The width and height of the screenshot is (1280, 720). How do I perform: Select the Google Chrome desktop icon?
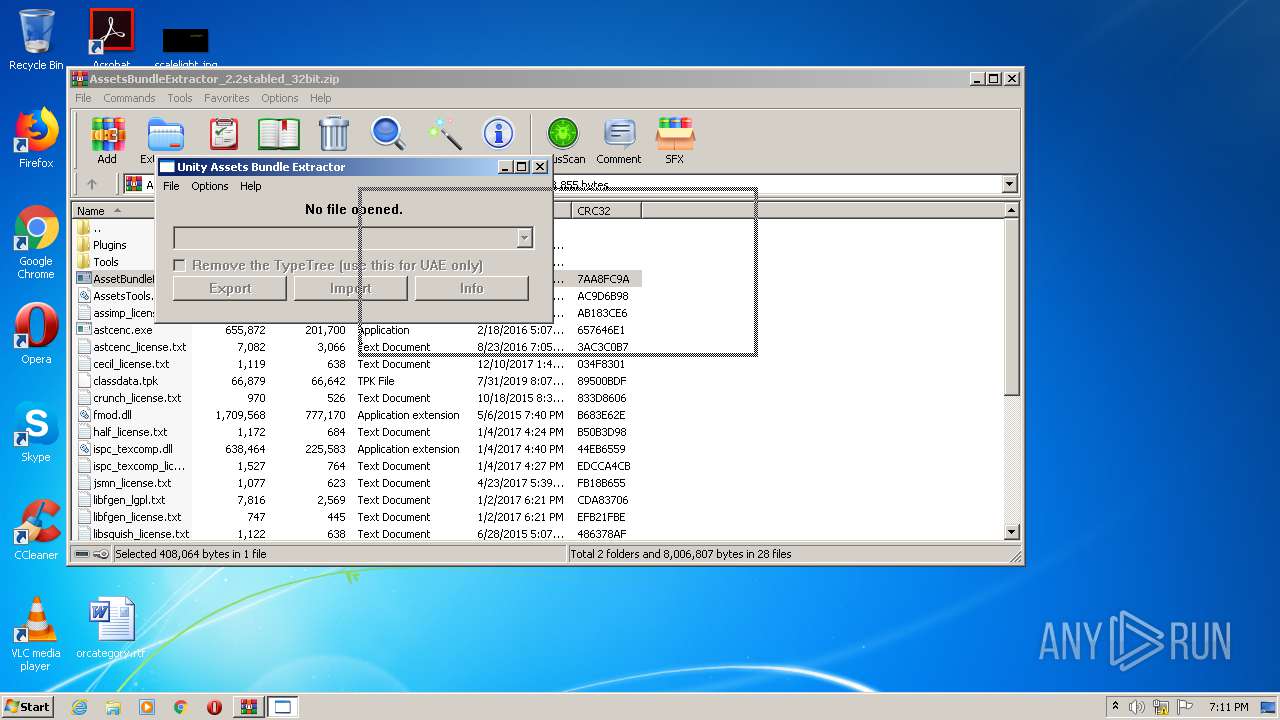pyautogui.click(x=36, y=243)
